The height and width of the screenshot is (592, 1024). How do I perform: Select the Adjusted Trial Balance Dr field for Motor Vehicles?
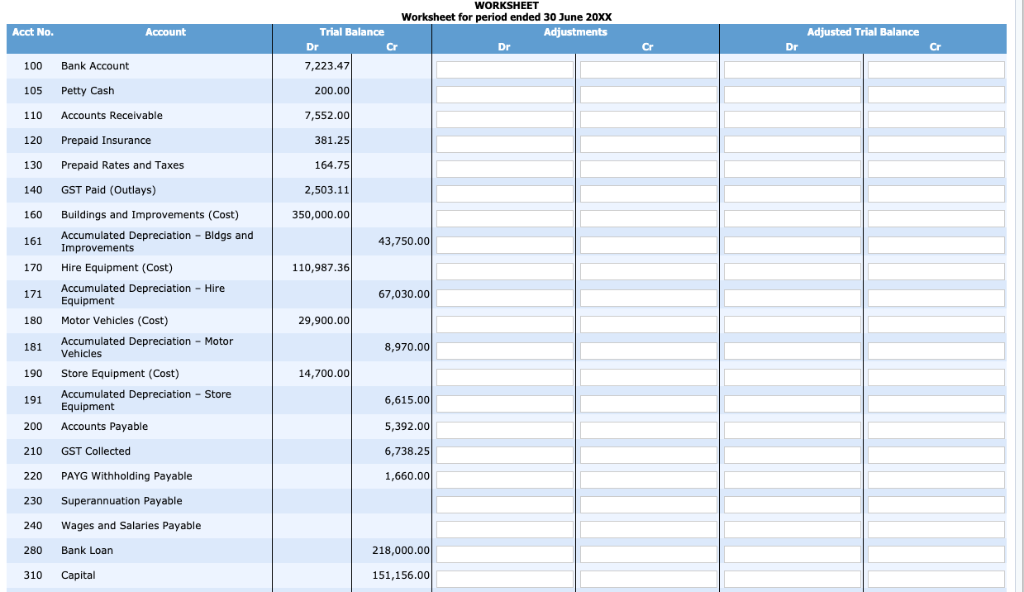(792, 321)
